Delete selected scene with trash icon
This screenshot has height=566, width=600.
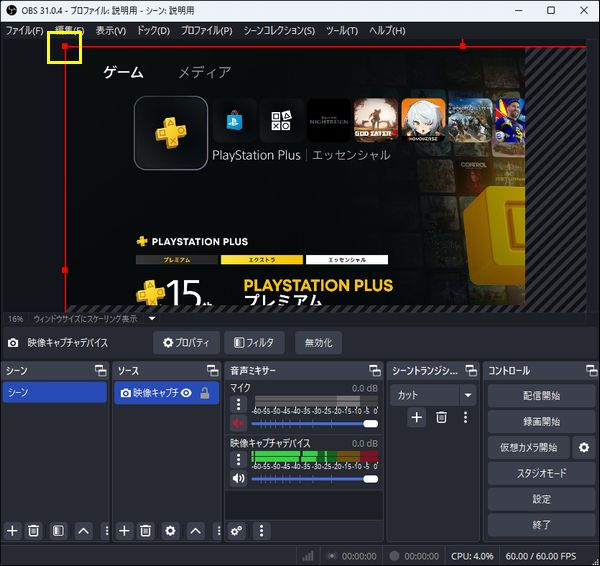click(33, 531)
